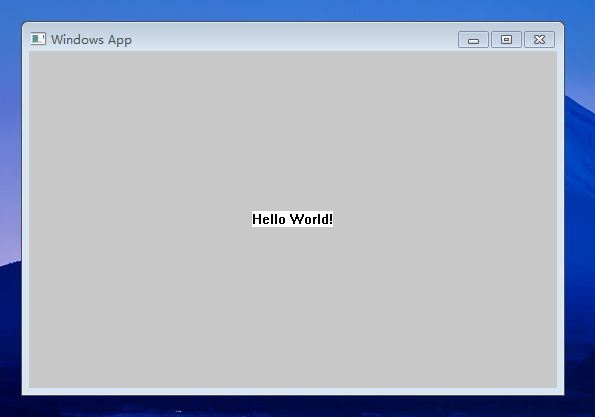Click the "Hello World!" label

tap(293, 219)
